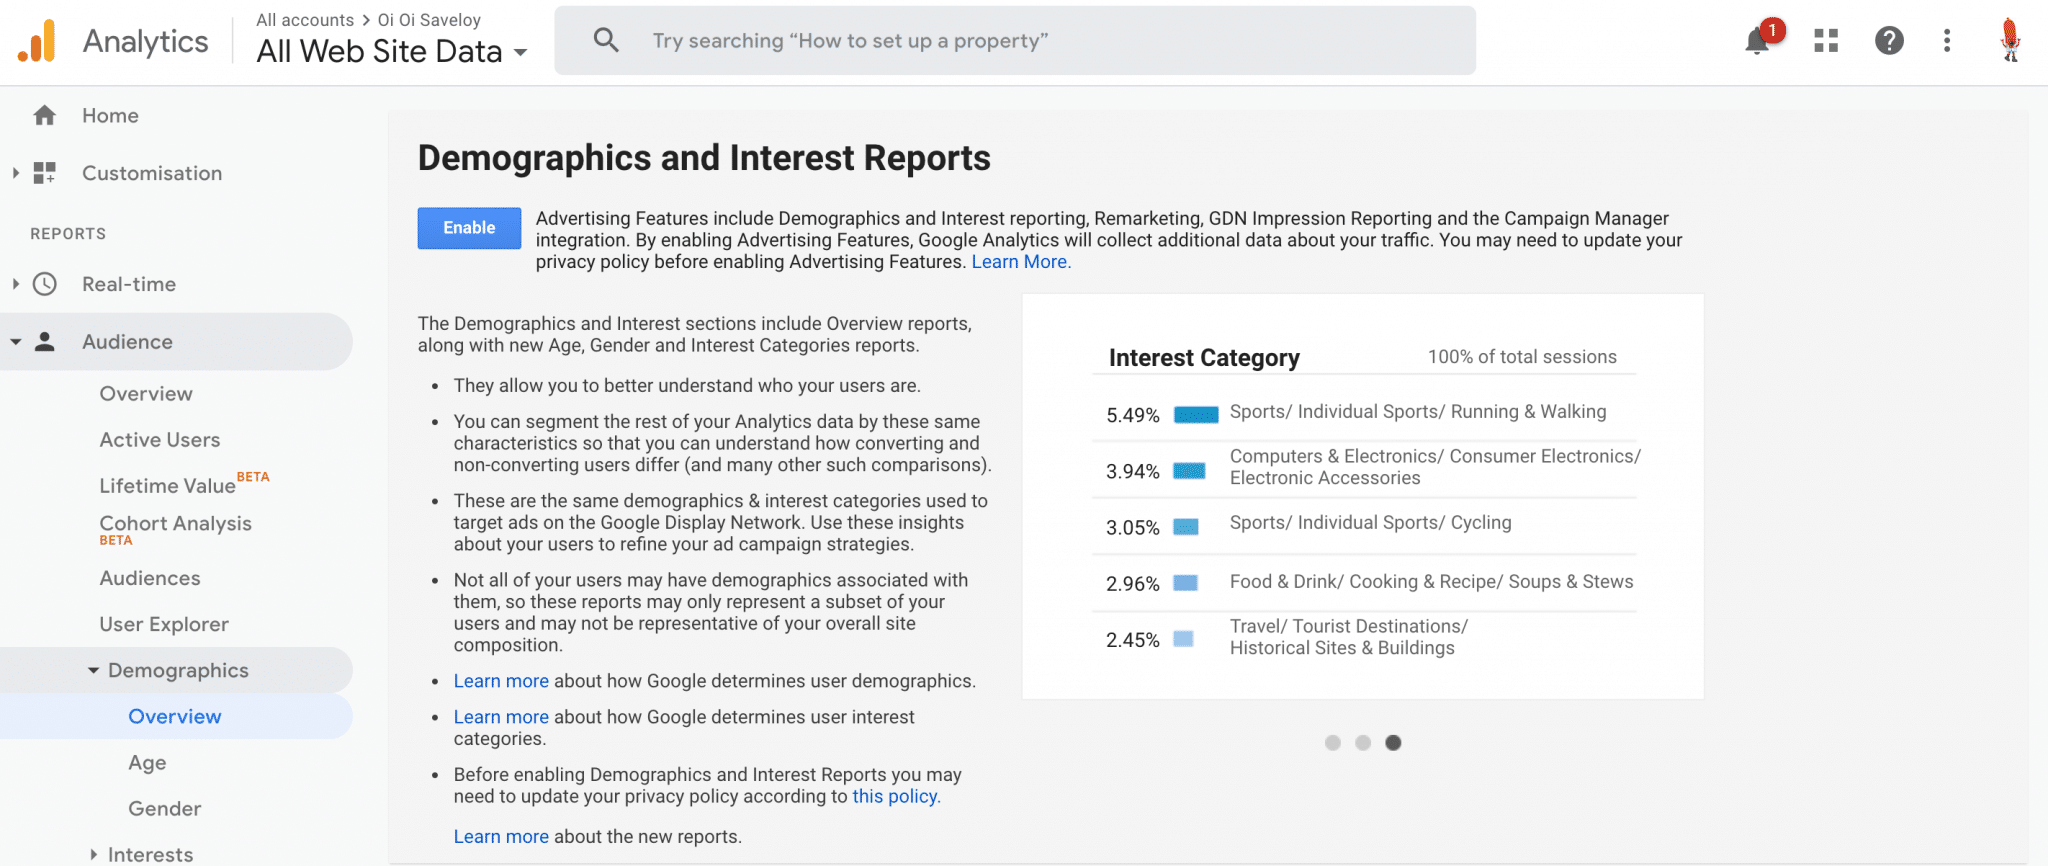
Task: Click the Google Analytics logo icon
Action: (36, 41)
